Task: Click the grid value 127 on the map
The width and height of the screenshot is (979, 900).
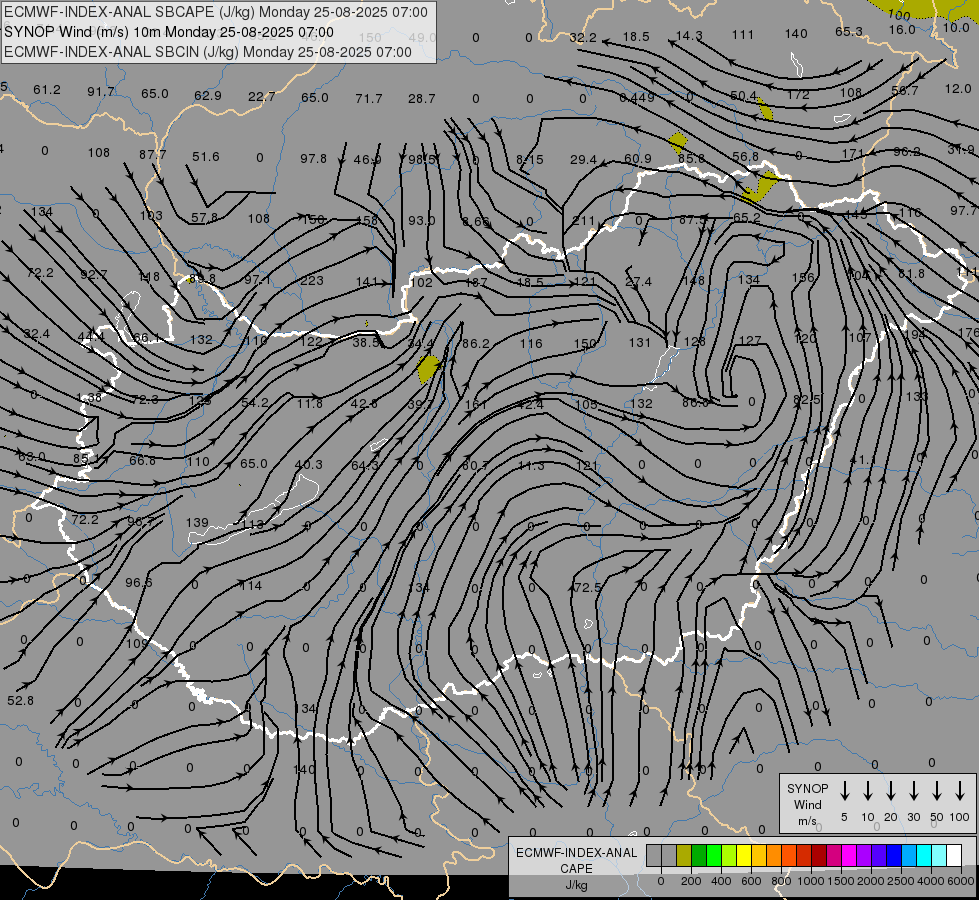Action: (x=749, y=340)
